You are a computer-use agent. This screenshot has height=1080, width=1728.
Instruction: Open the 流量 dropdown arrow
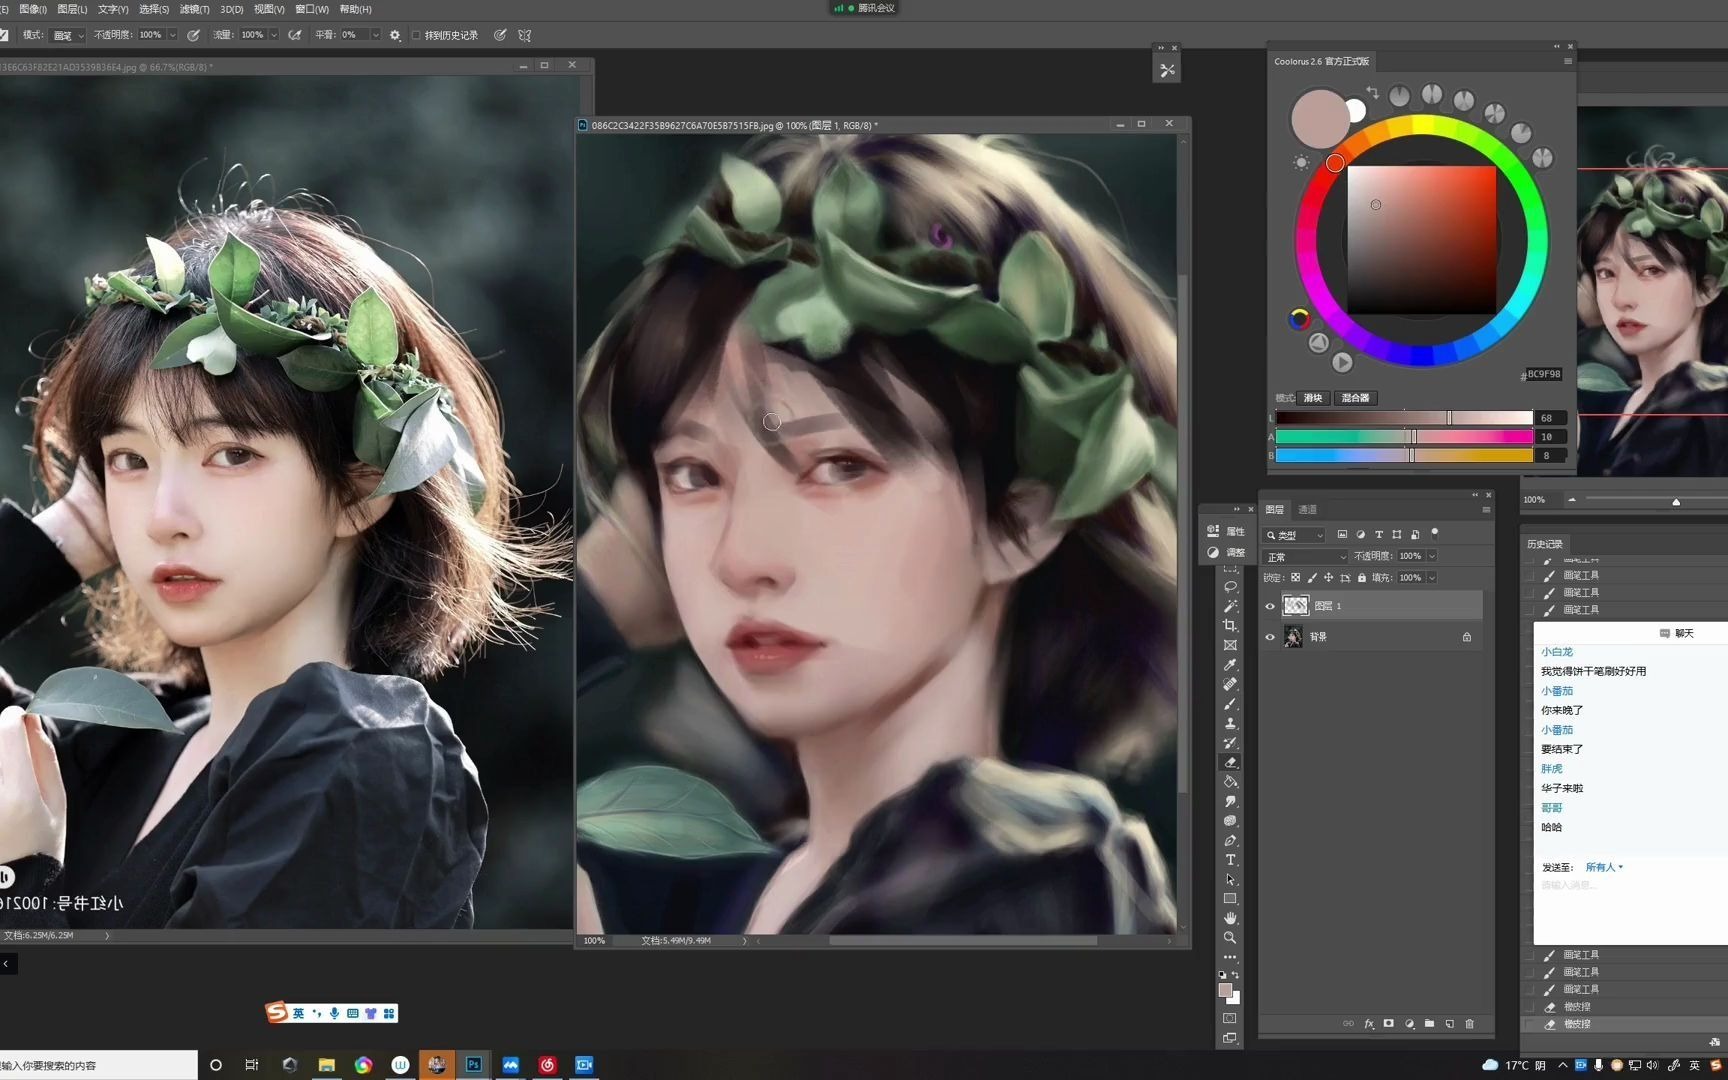(x=274, y=35)
